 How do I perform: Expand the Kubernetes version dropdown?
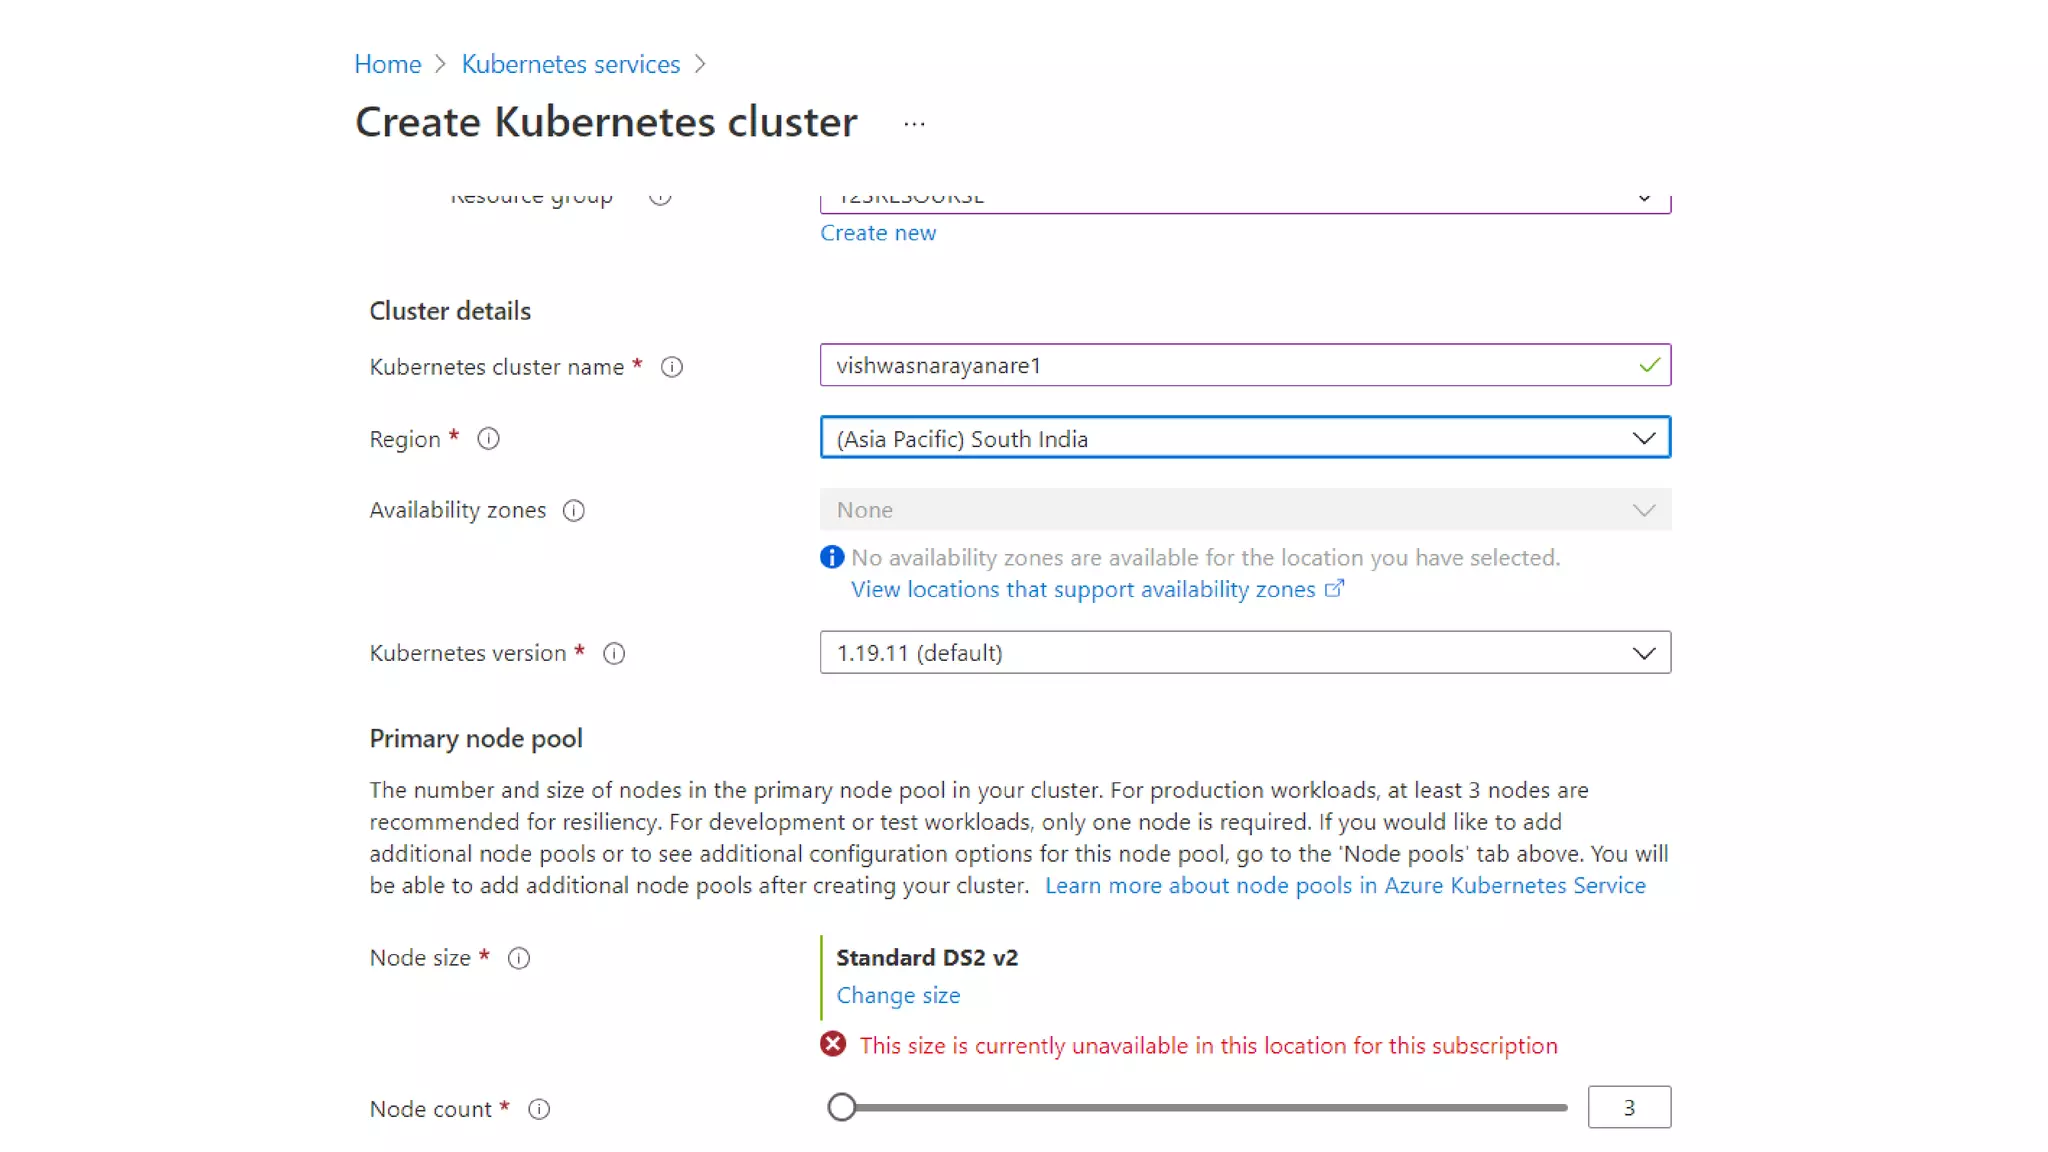pyautogui.click(x=1245, y=653)
